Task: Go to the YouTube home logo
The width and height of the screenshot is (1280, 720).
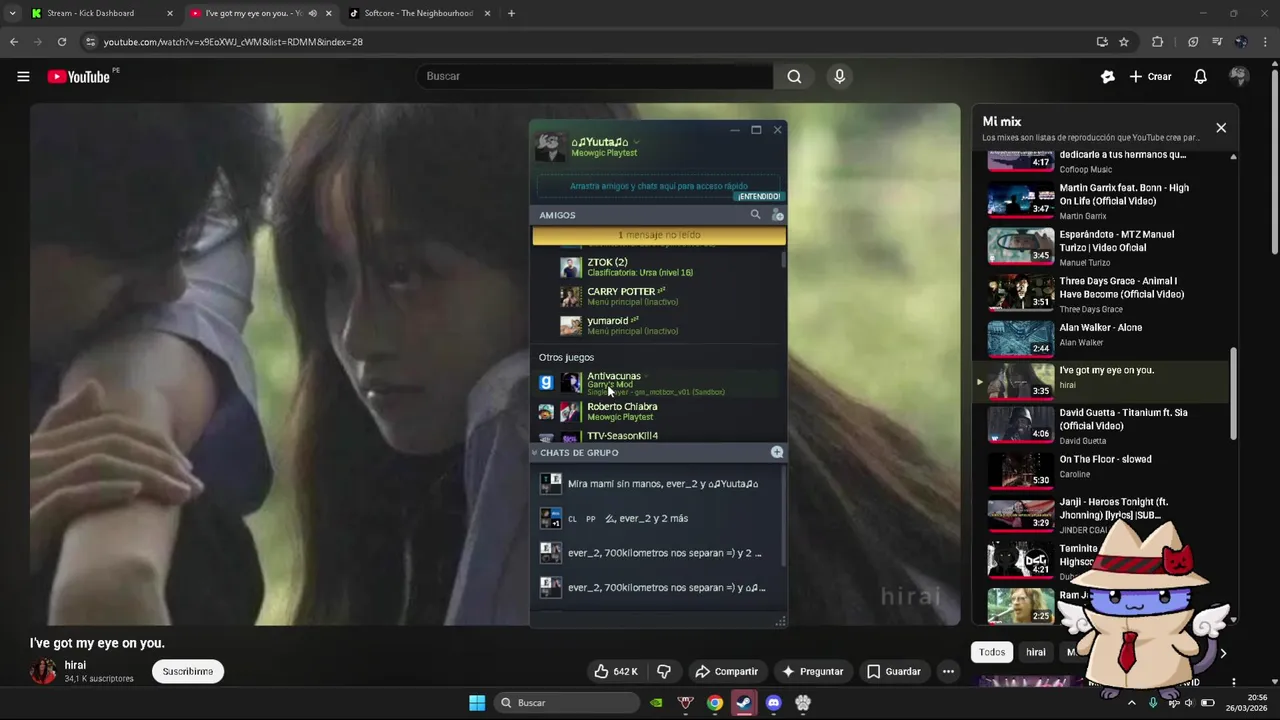Action: coord(78,77)
